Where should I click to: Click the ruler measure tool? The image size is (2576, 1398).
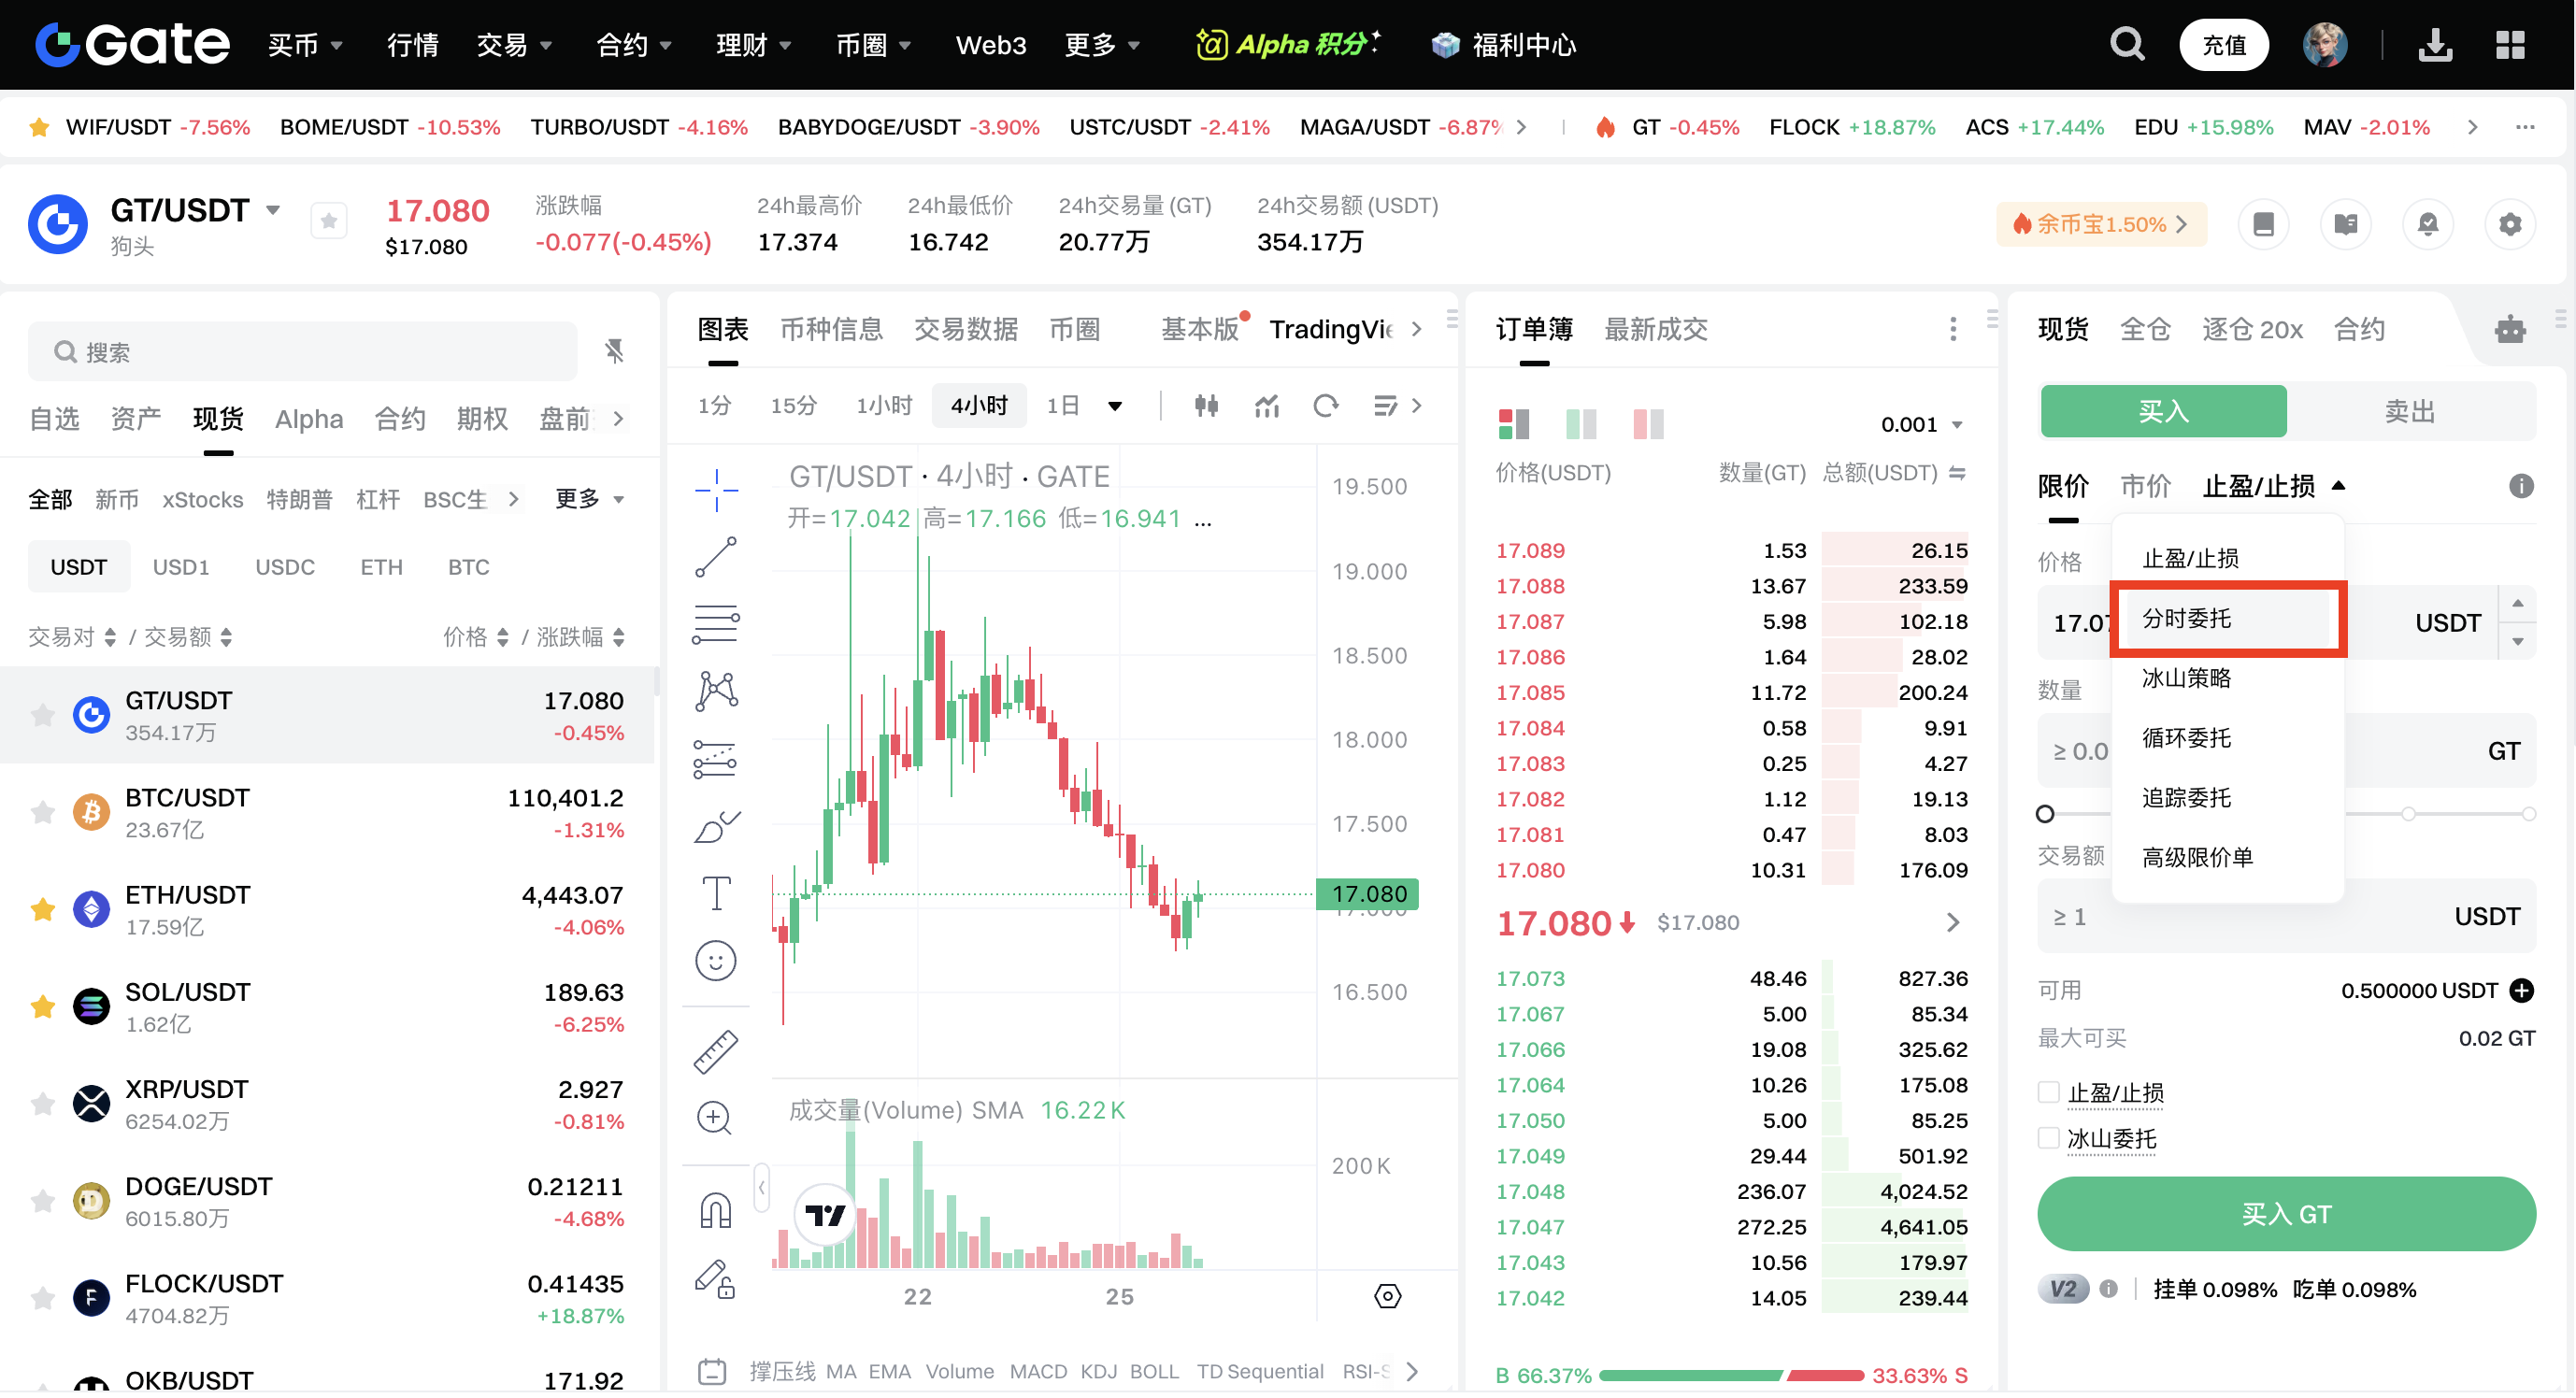pos(716,1052)
